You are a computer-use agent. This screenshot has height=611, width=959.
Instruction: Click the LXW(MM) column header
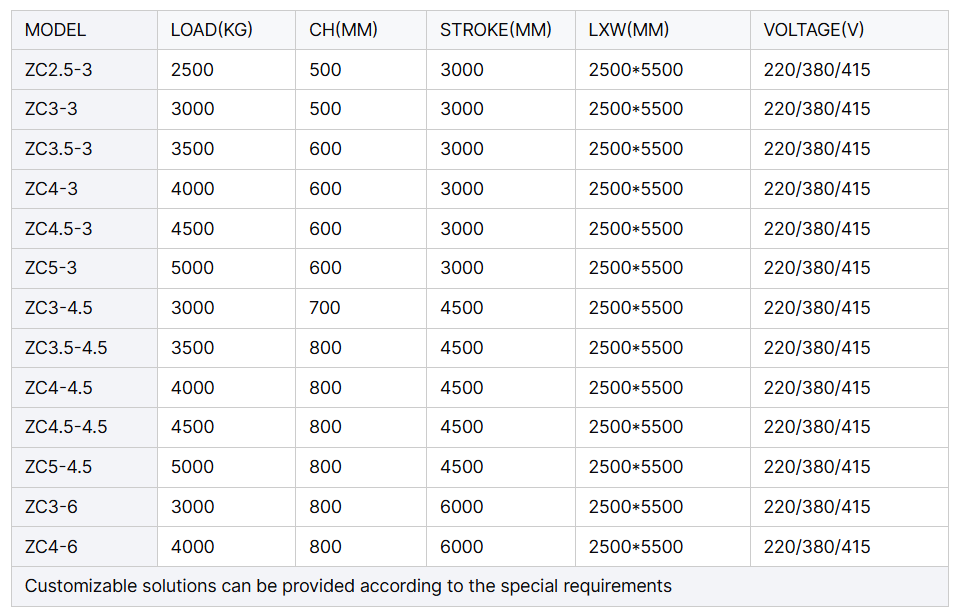(628, 30)
